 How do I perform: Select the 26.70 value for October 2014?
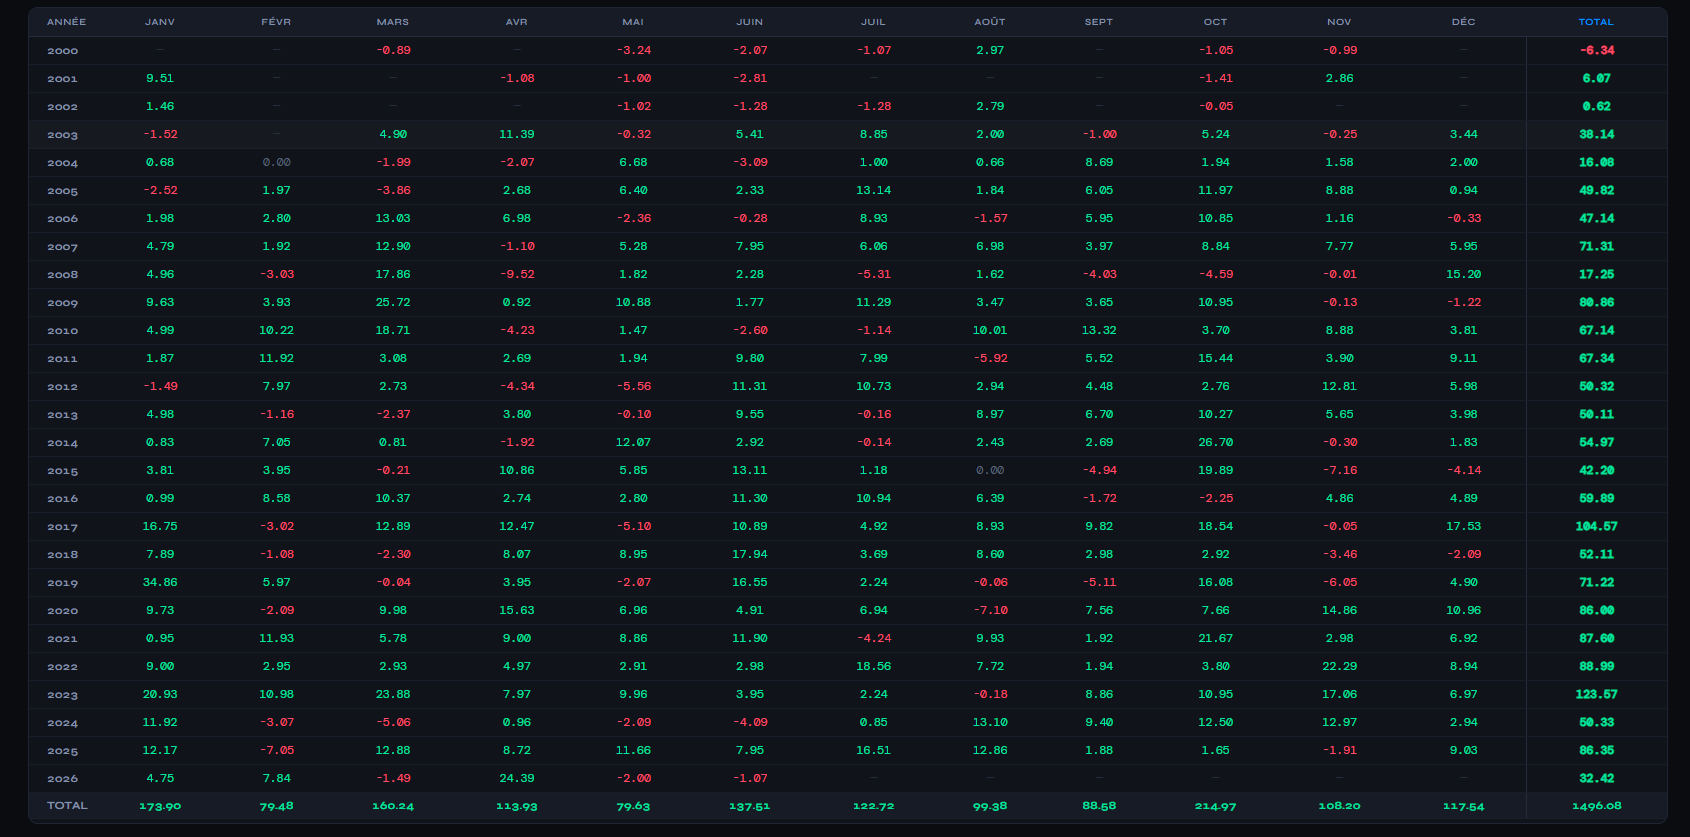(x=1216, y=442)
